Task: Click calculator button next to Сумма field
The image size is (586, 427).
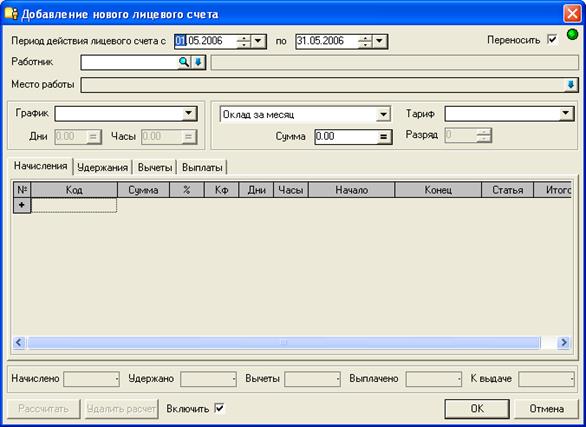Action: point(383,137)
